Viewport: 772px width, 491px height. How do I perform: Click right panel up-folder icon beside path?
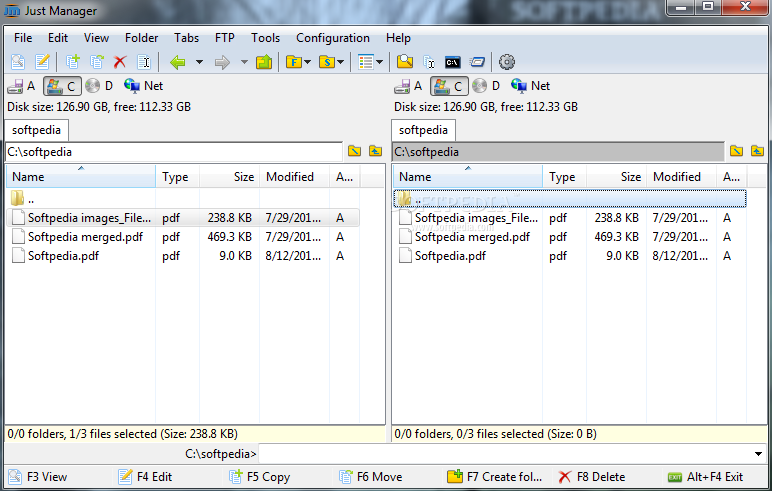(x=757, y=151)
